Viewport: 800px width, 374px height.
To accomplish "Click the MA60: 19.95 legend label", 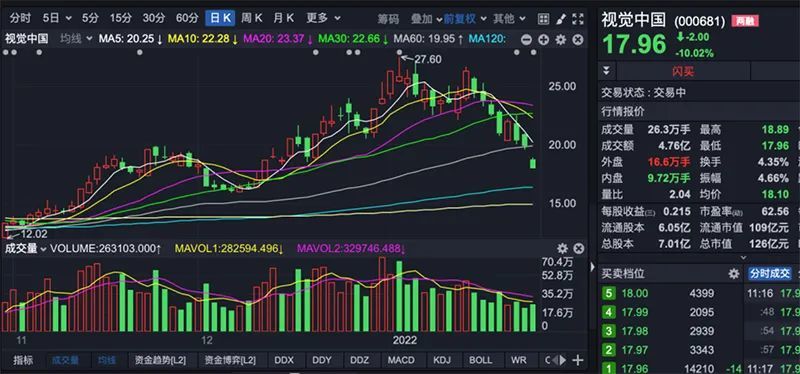I will coord(429,39).
